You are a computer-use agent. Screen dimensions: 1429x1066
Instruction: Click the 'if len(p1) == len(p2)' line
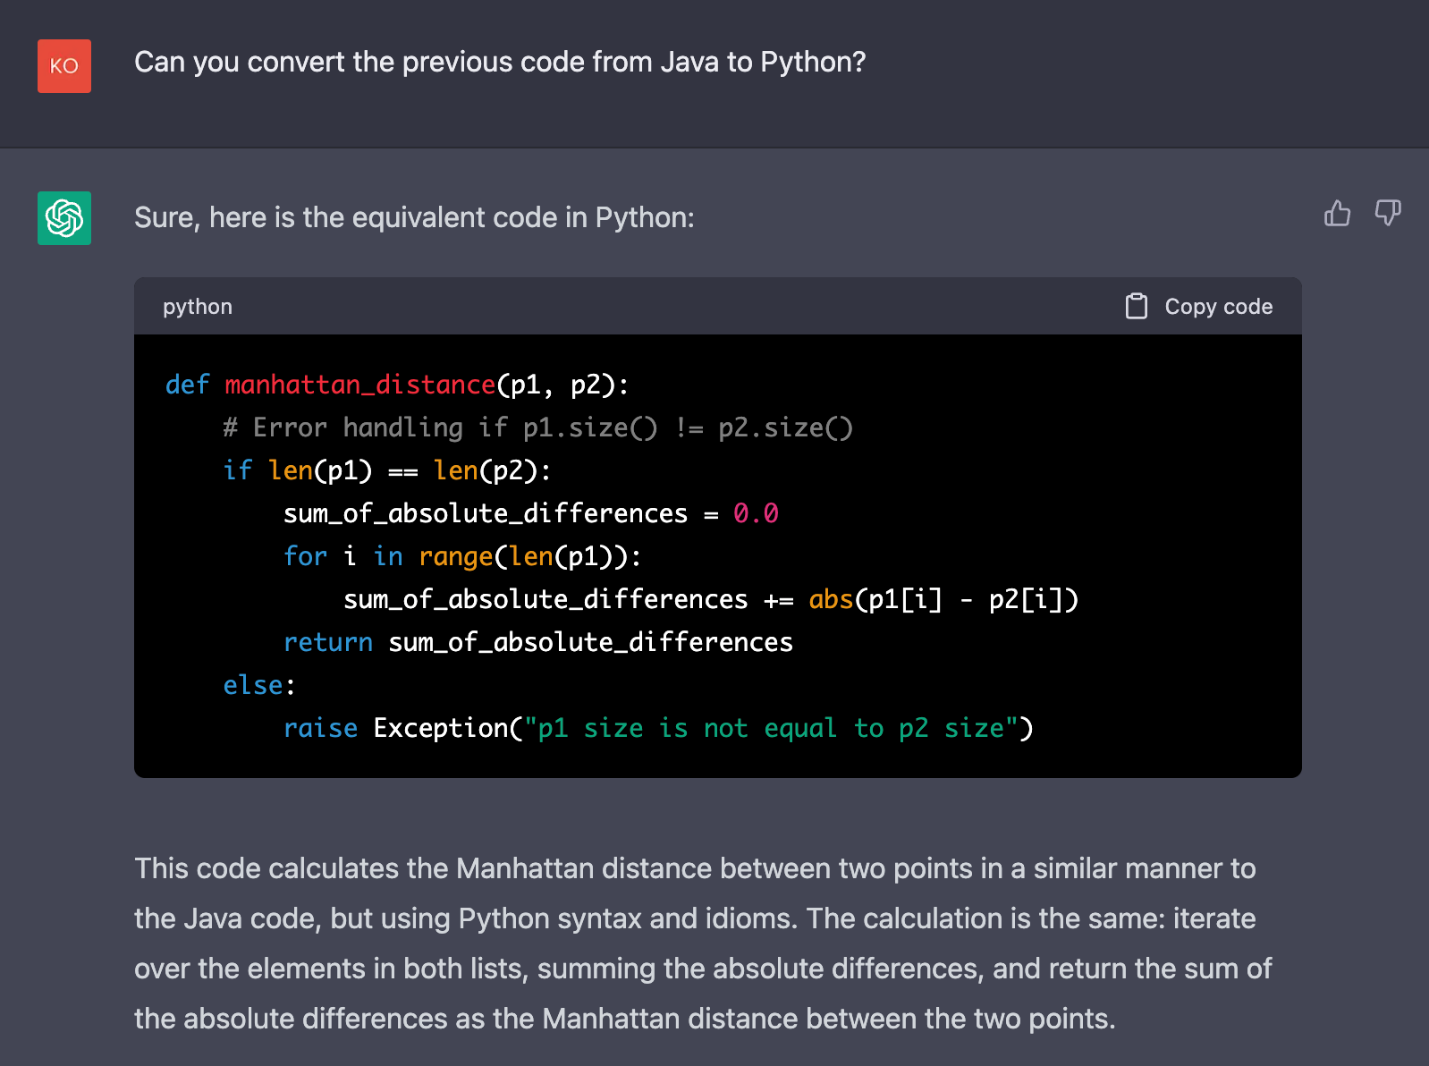pos(386,471)
